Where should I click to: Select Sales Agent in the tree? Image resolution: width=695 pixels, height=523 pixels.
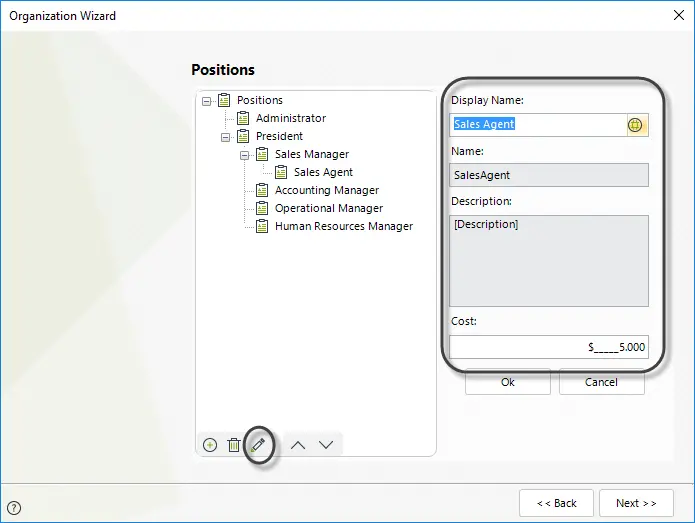[x=323, y=172]
